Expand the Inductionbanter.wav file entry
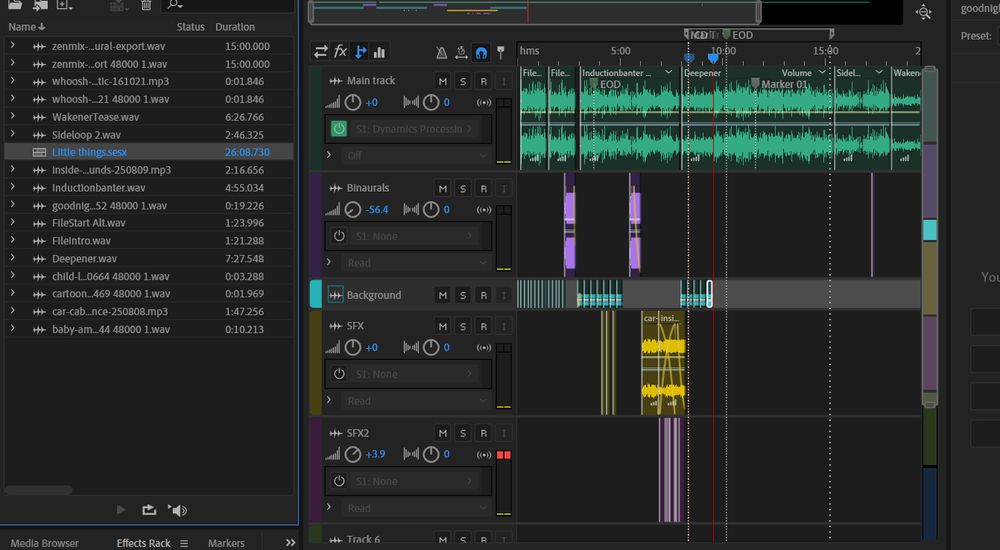Viewport: 1000px width, 550px height. [x=12, y=188]
